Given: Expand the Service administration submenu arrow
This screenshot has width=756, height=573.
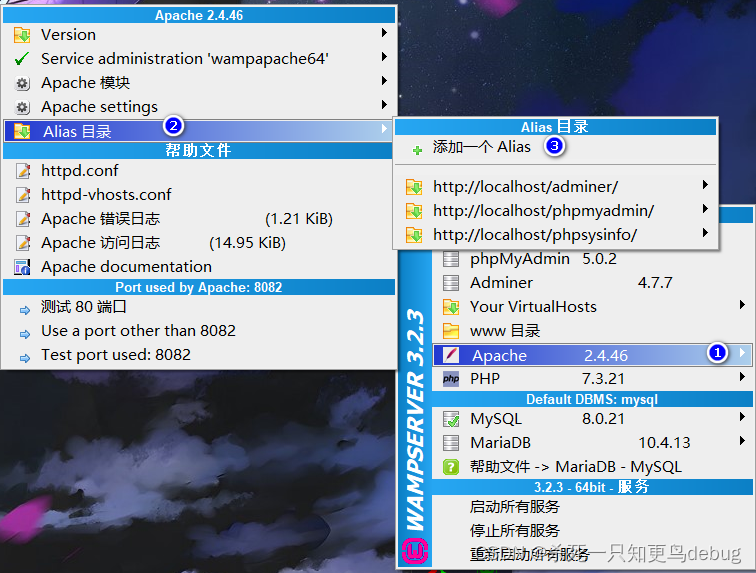Looking at the screenshot, I should pyautogui.click(x=384, y=57).
